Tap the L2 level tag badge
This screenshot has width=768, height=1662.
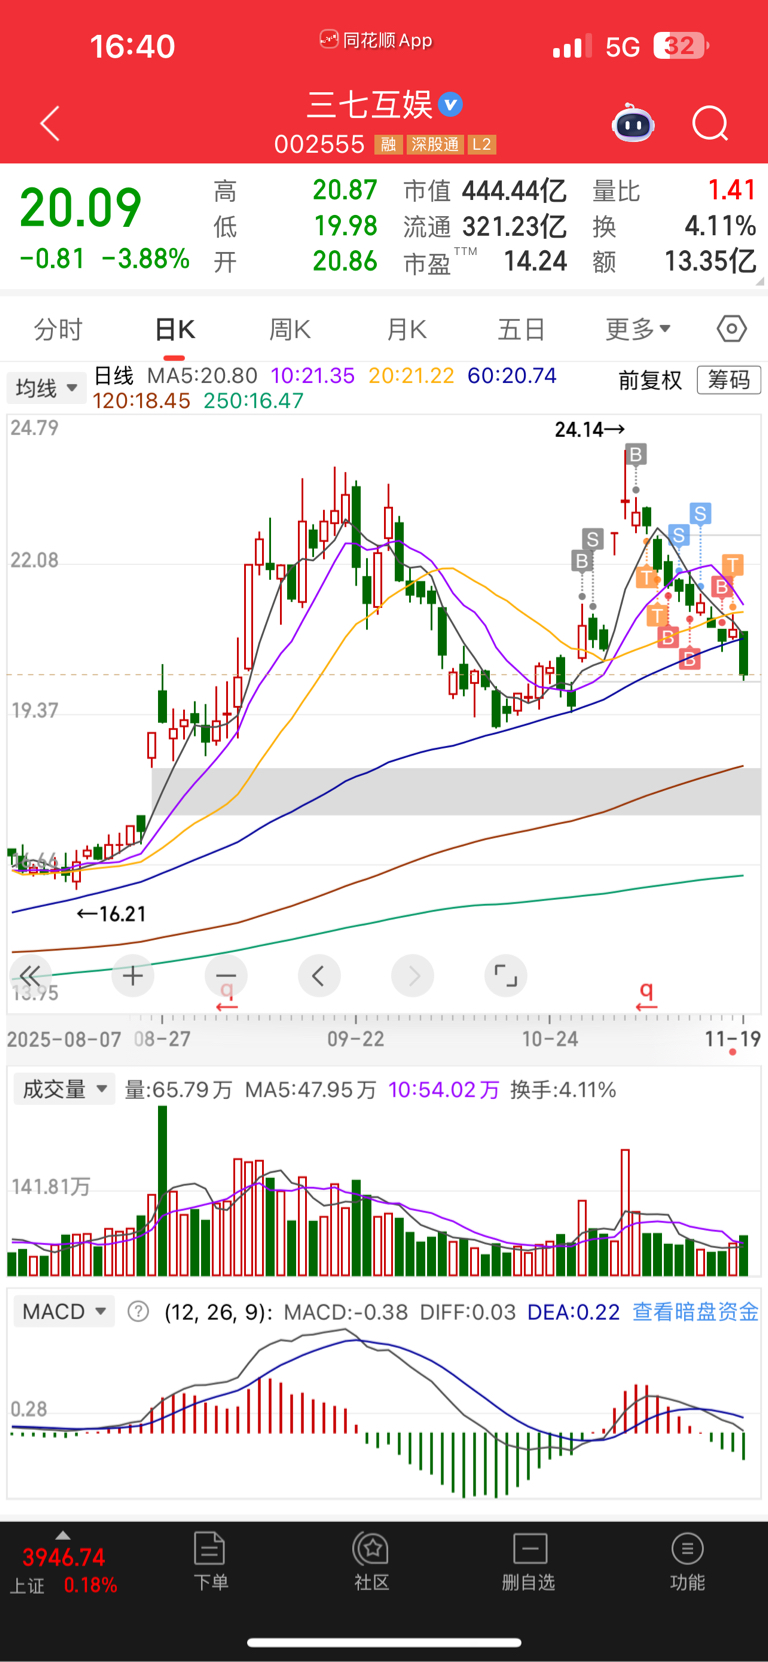click(x=482, y=145)
